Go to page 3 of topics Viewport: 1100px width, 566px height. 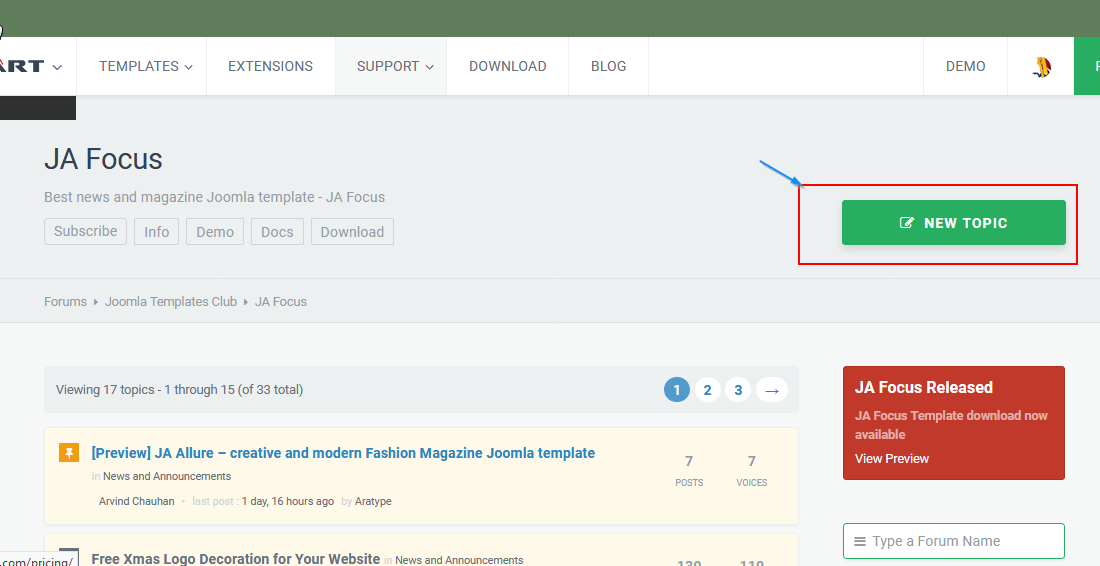point(738,390)
